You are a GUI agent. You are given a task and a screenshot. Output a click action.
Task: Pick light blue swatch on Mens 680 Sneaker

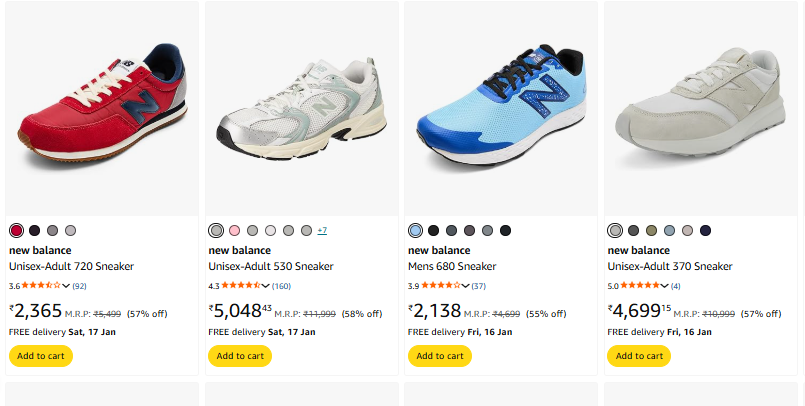pyautogui.click(x=415, y=231)
